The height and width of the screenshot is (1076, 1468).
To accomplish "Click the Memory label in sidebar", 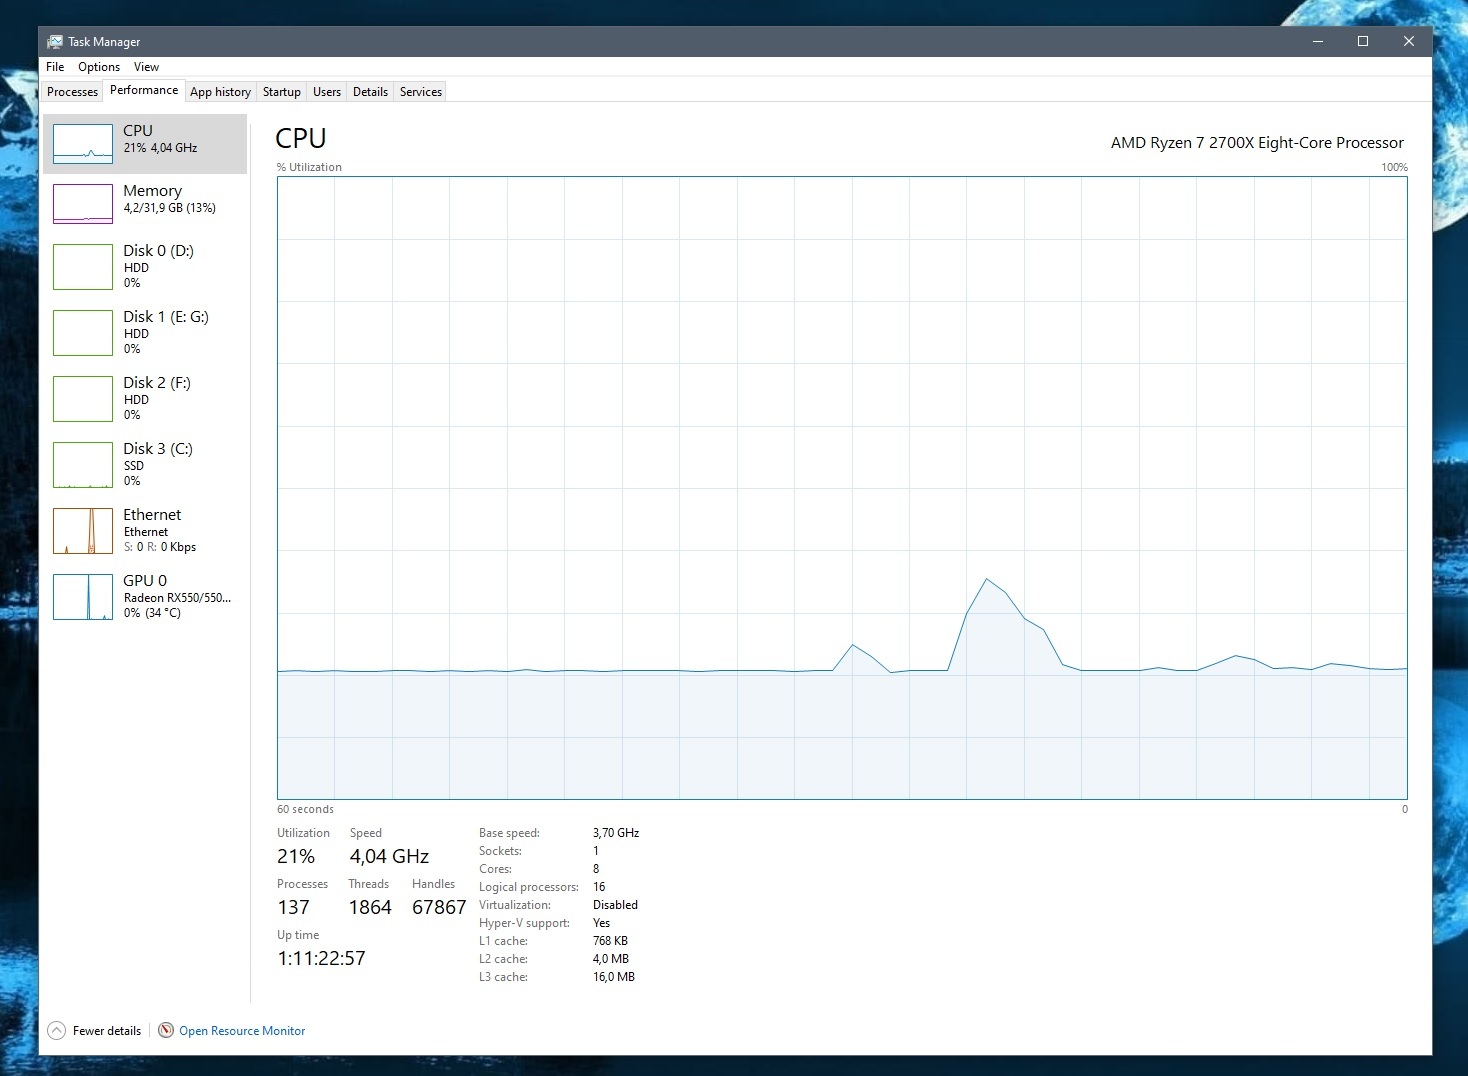I will [x=152, y=191].
